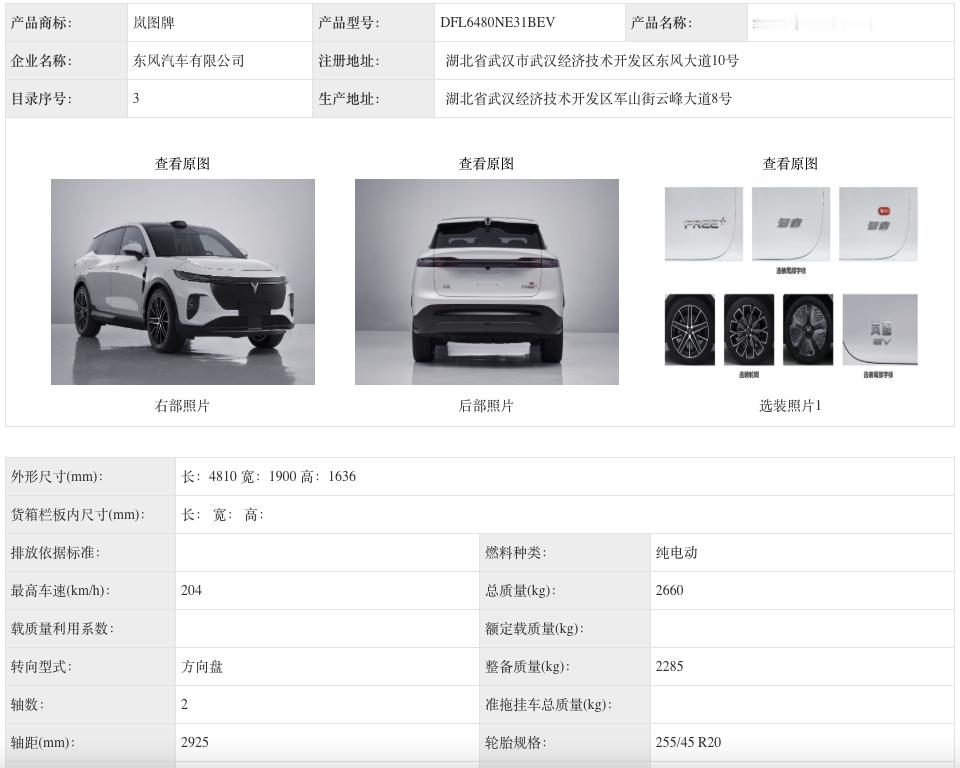Screen dimensions: 960x768
Task: Click the 产品名称 label cell
Action: [686, 23]
